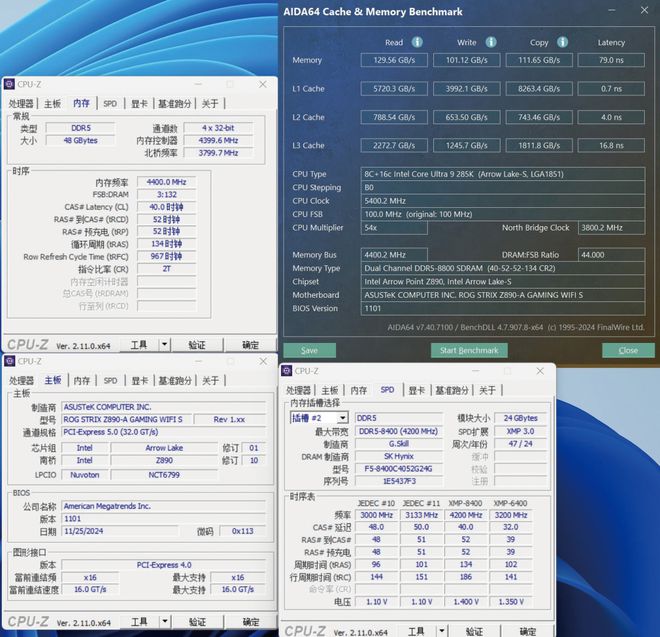Switch to SPD tab in memory CPU-Z window
This screenshot has height=637, width=660.
pos(110,104)
